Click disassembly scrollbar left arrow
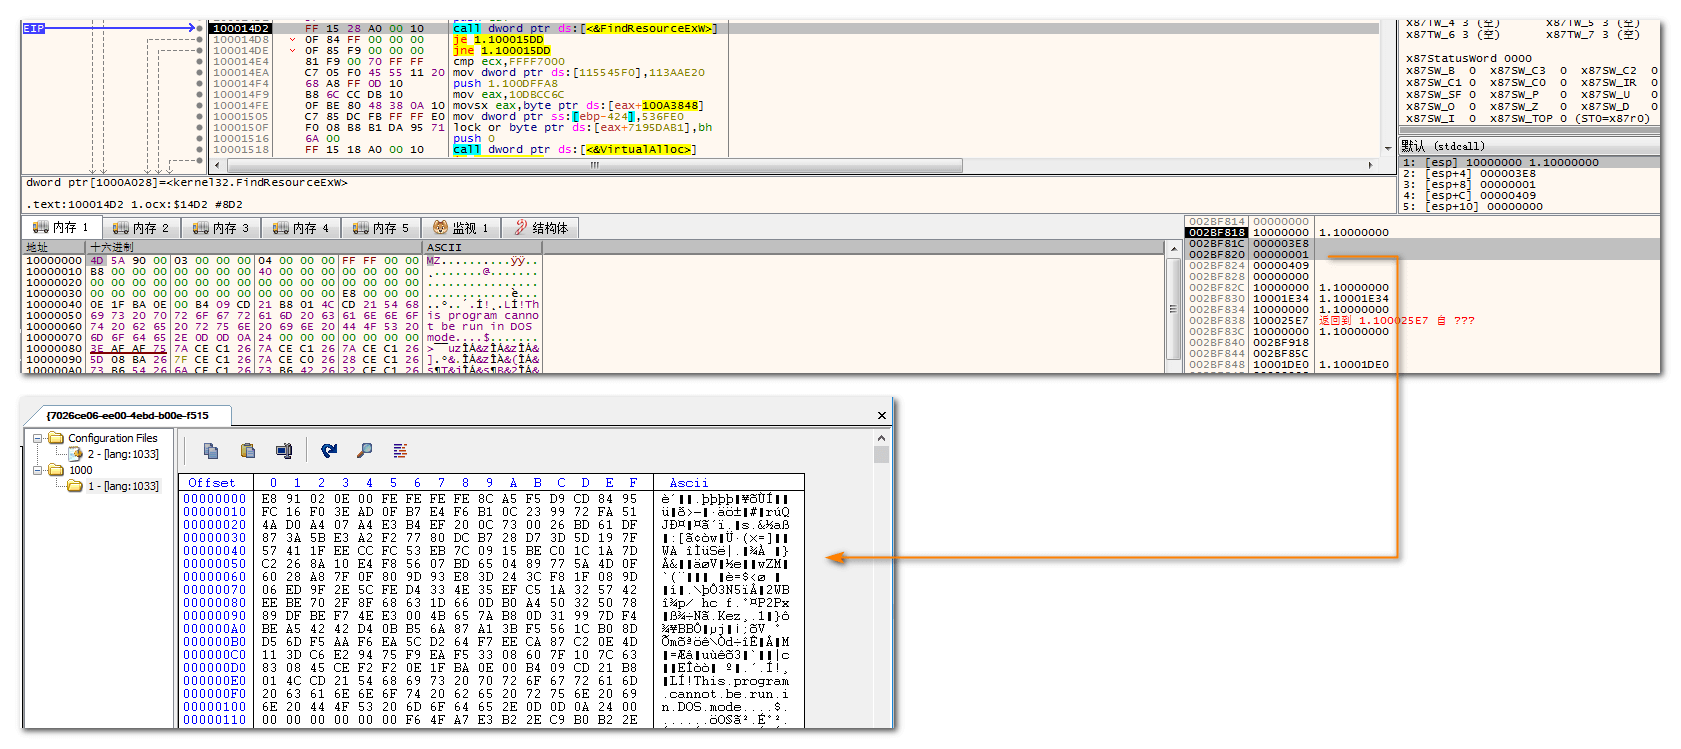Viewport: 1681px width, 749px height. pyautogui.click(x=218, y=165)
